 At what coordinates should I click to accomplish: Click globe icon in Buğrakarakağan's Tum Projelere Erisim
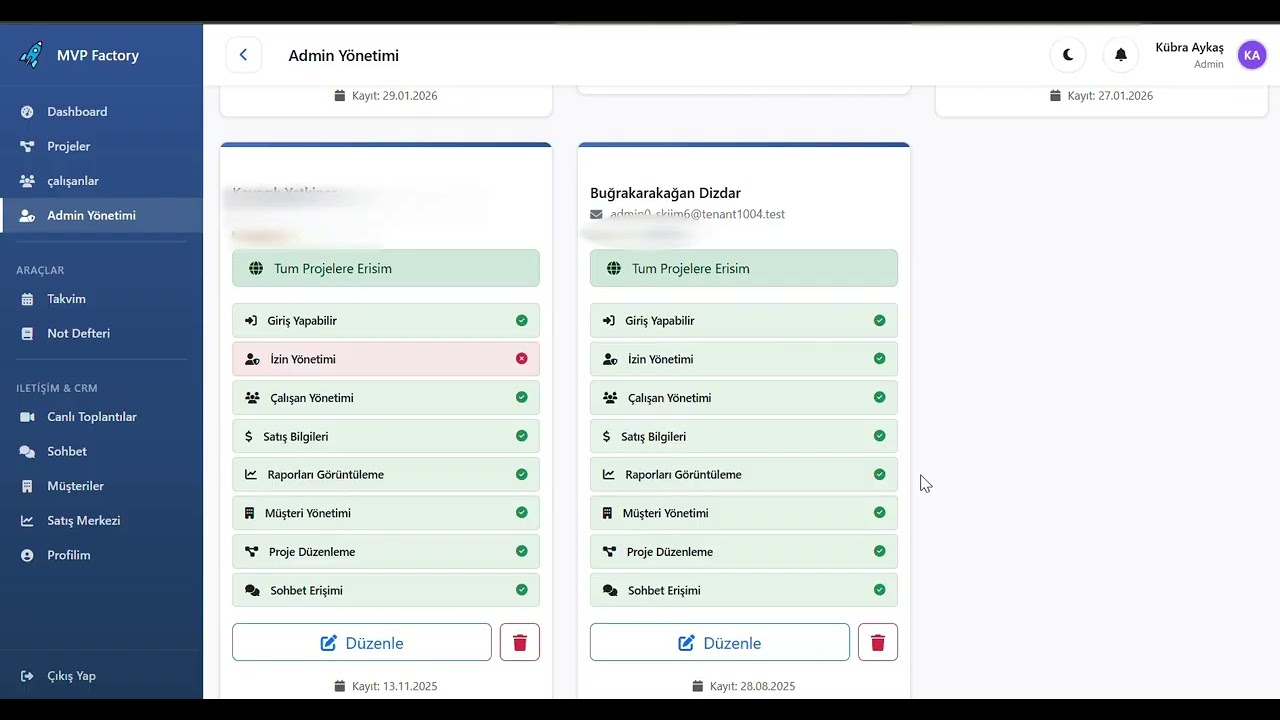[x=613, y=268]
